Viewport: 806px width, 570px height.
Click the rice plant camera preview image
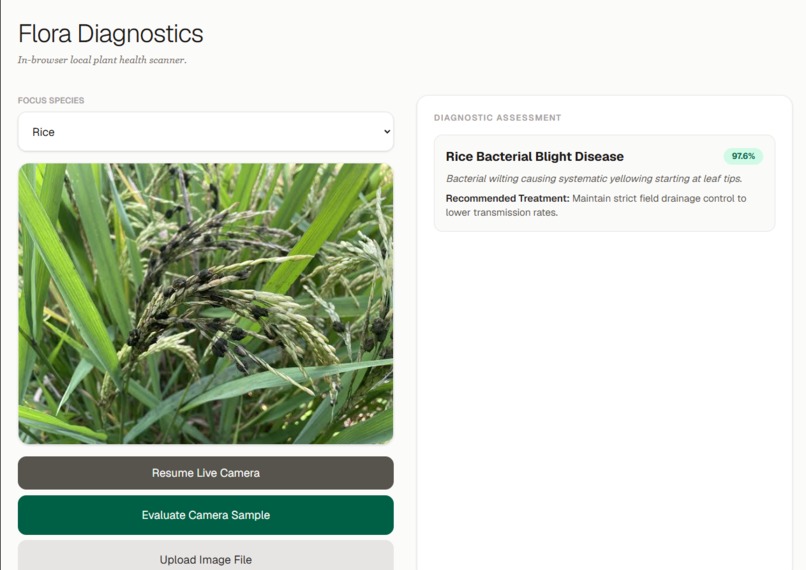pos(206,304)
